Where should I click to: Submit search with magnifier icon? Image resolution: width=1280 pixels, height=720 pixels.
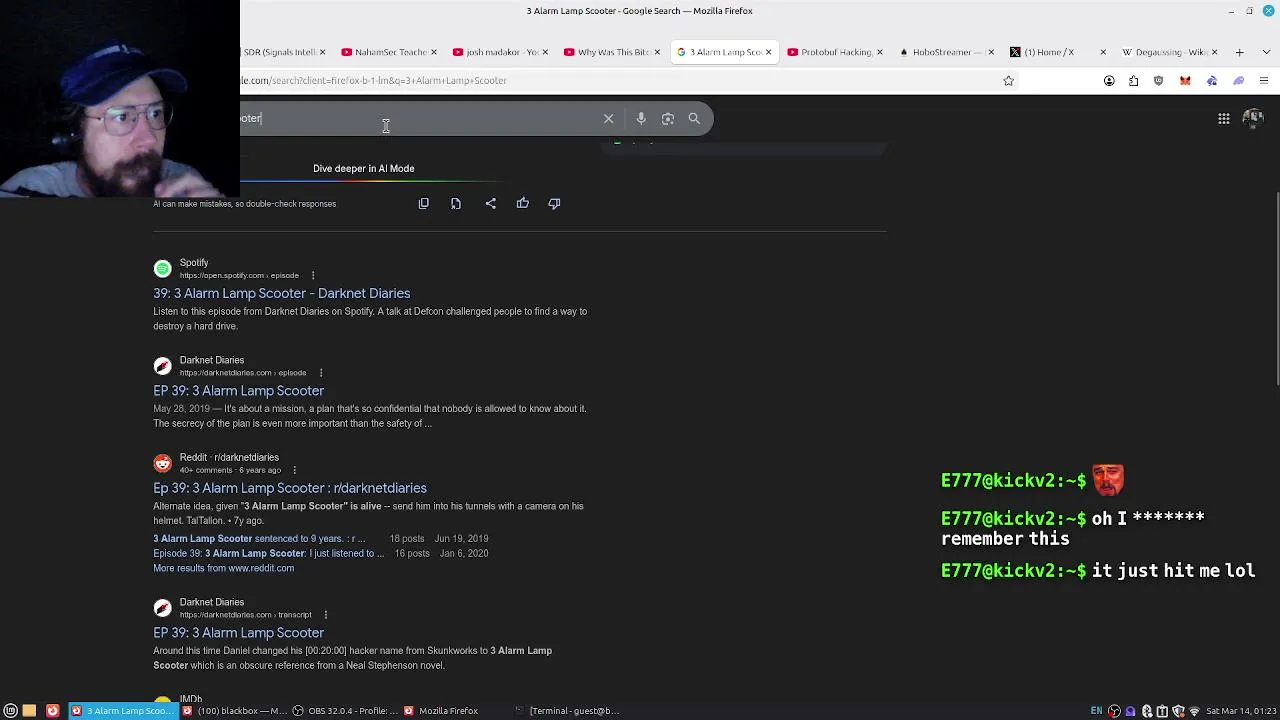coord(694,118)
